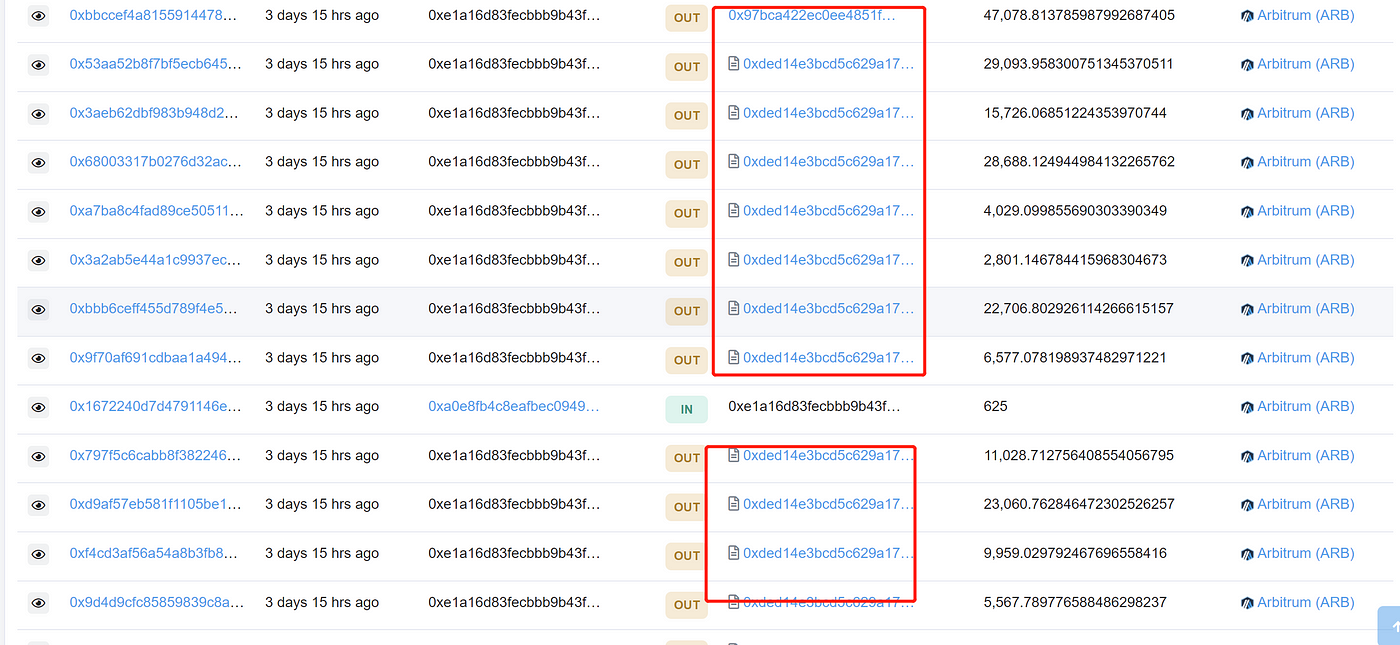Click Arbitrum (ARB) link in 5,567.78 row

click(x=1305, y=602)
